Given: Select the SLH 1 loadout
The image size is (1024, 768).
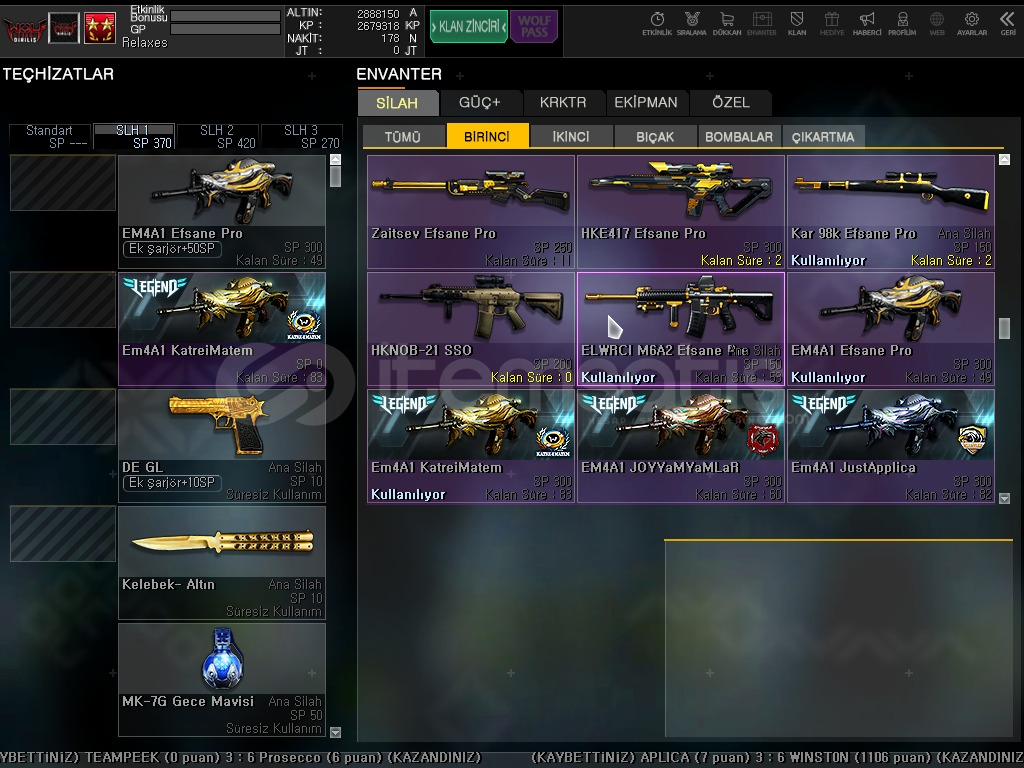Looking at the screenshot, I should (x=134, y=136).
